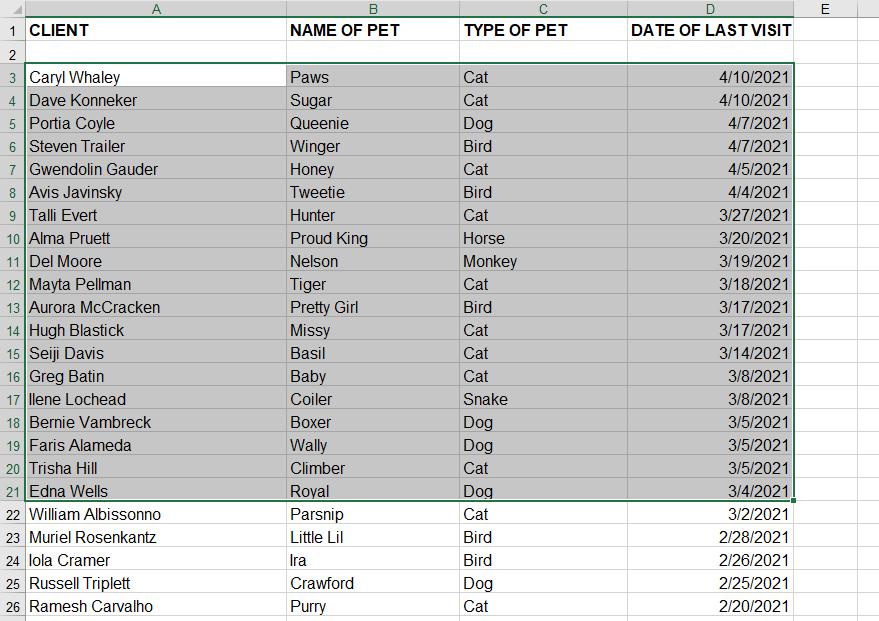Select the William Albissonno cell

click(x=155, y=514)
